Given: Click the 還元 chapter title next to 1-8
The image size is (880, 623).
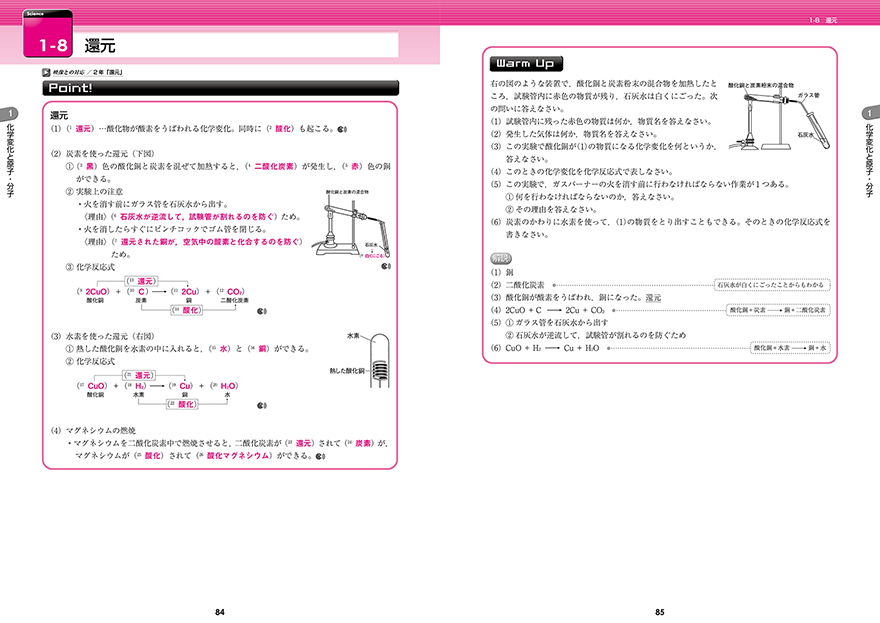Looking at the screenshot, I should (x=100, y=45).
